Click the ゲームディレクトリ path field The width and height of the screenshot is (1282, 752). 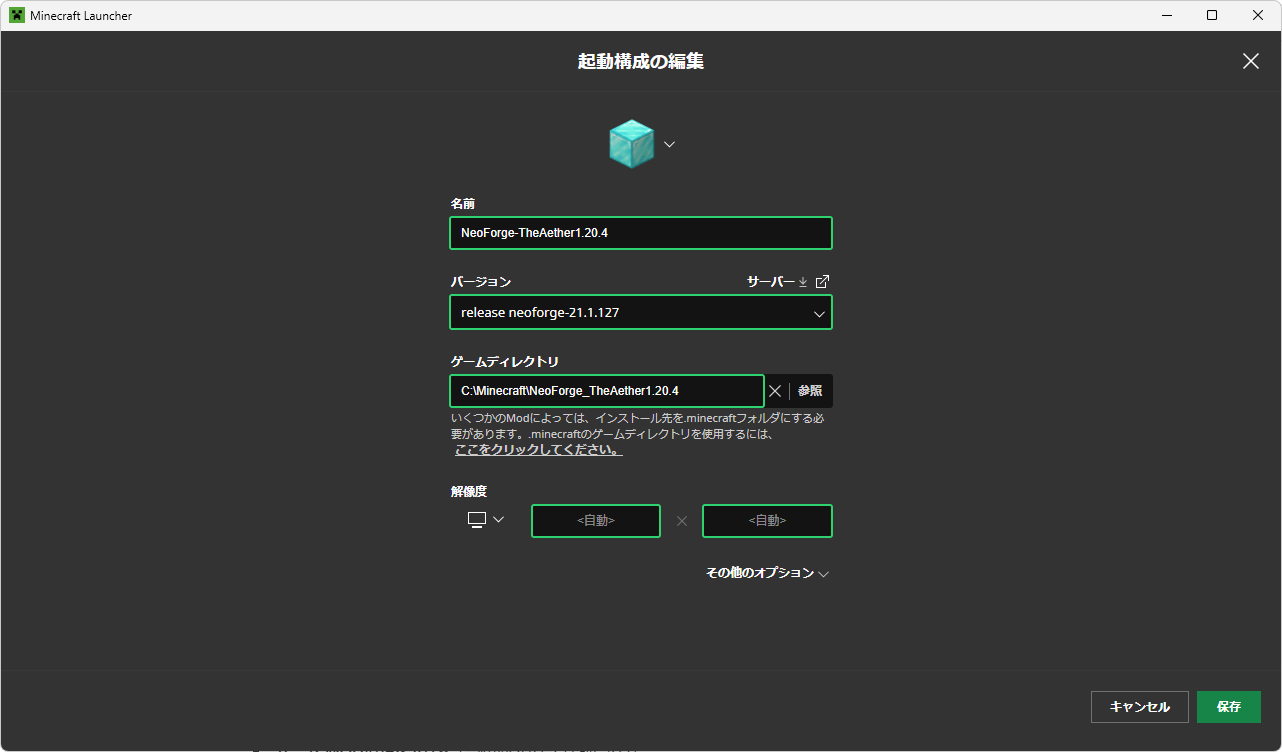607,391
